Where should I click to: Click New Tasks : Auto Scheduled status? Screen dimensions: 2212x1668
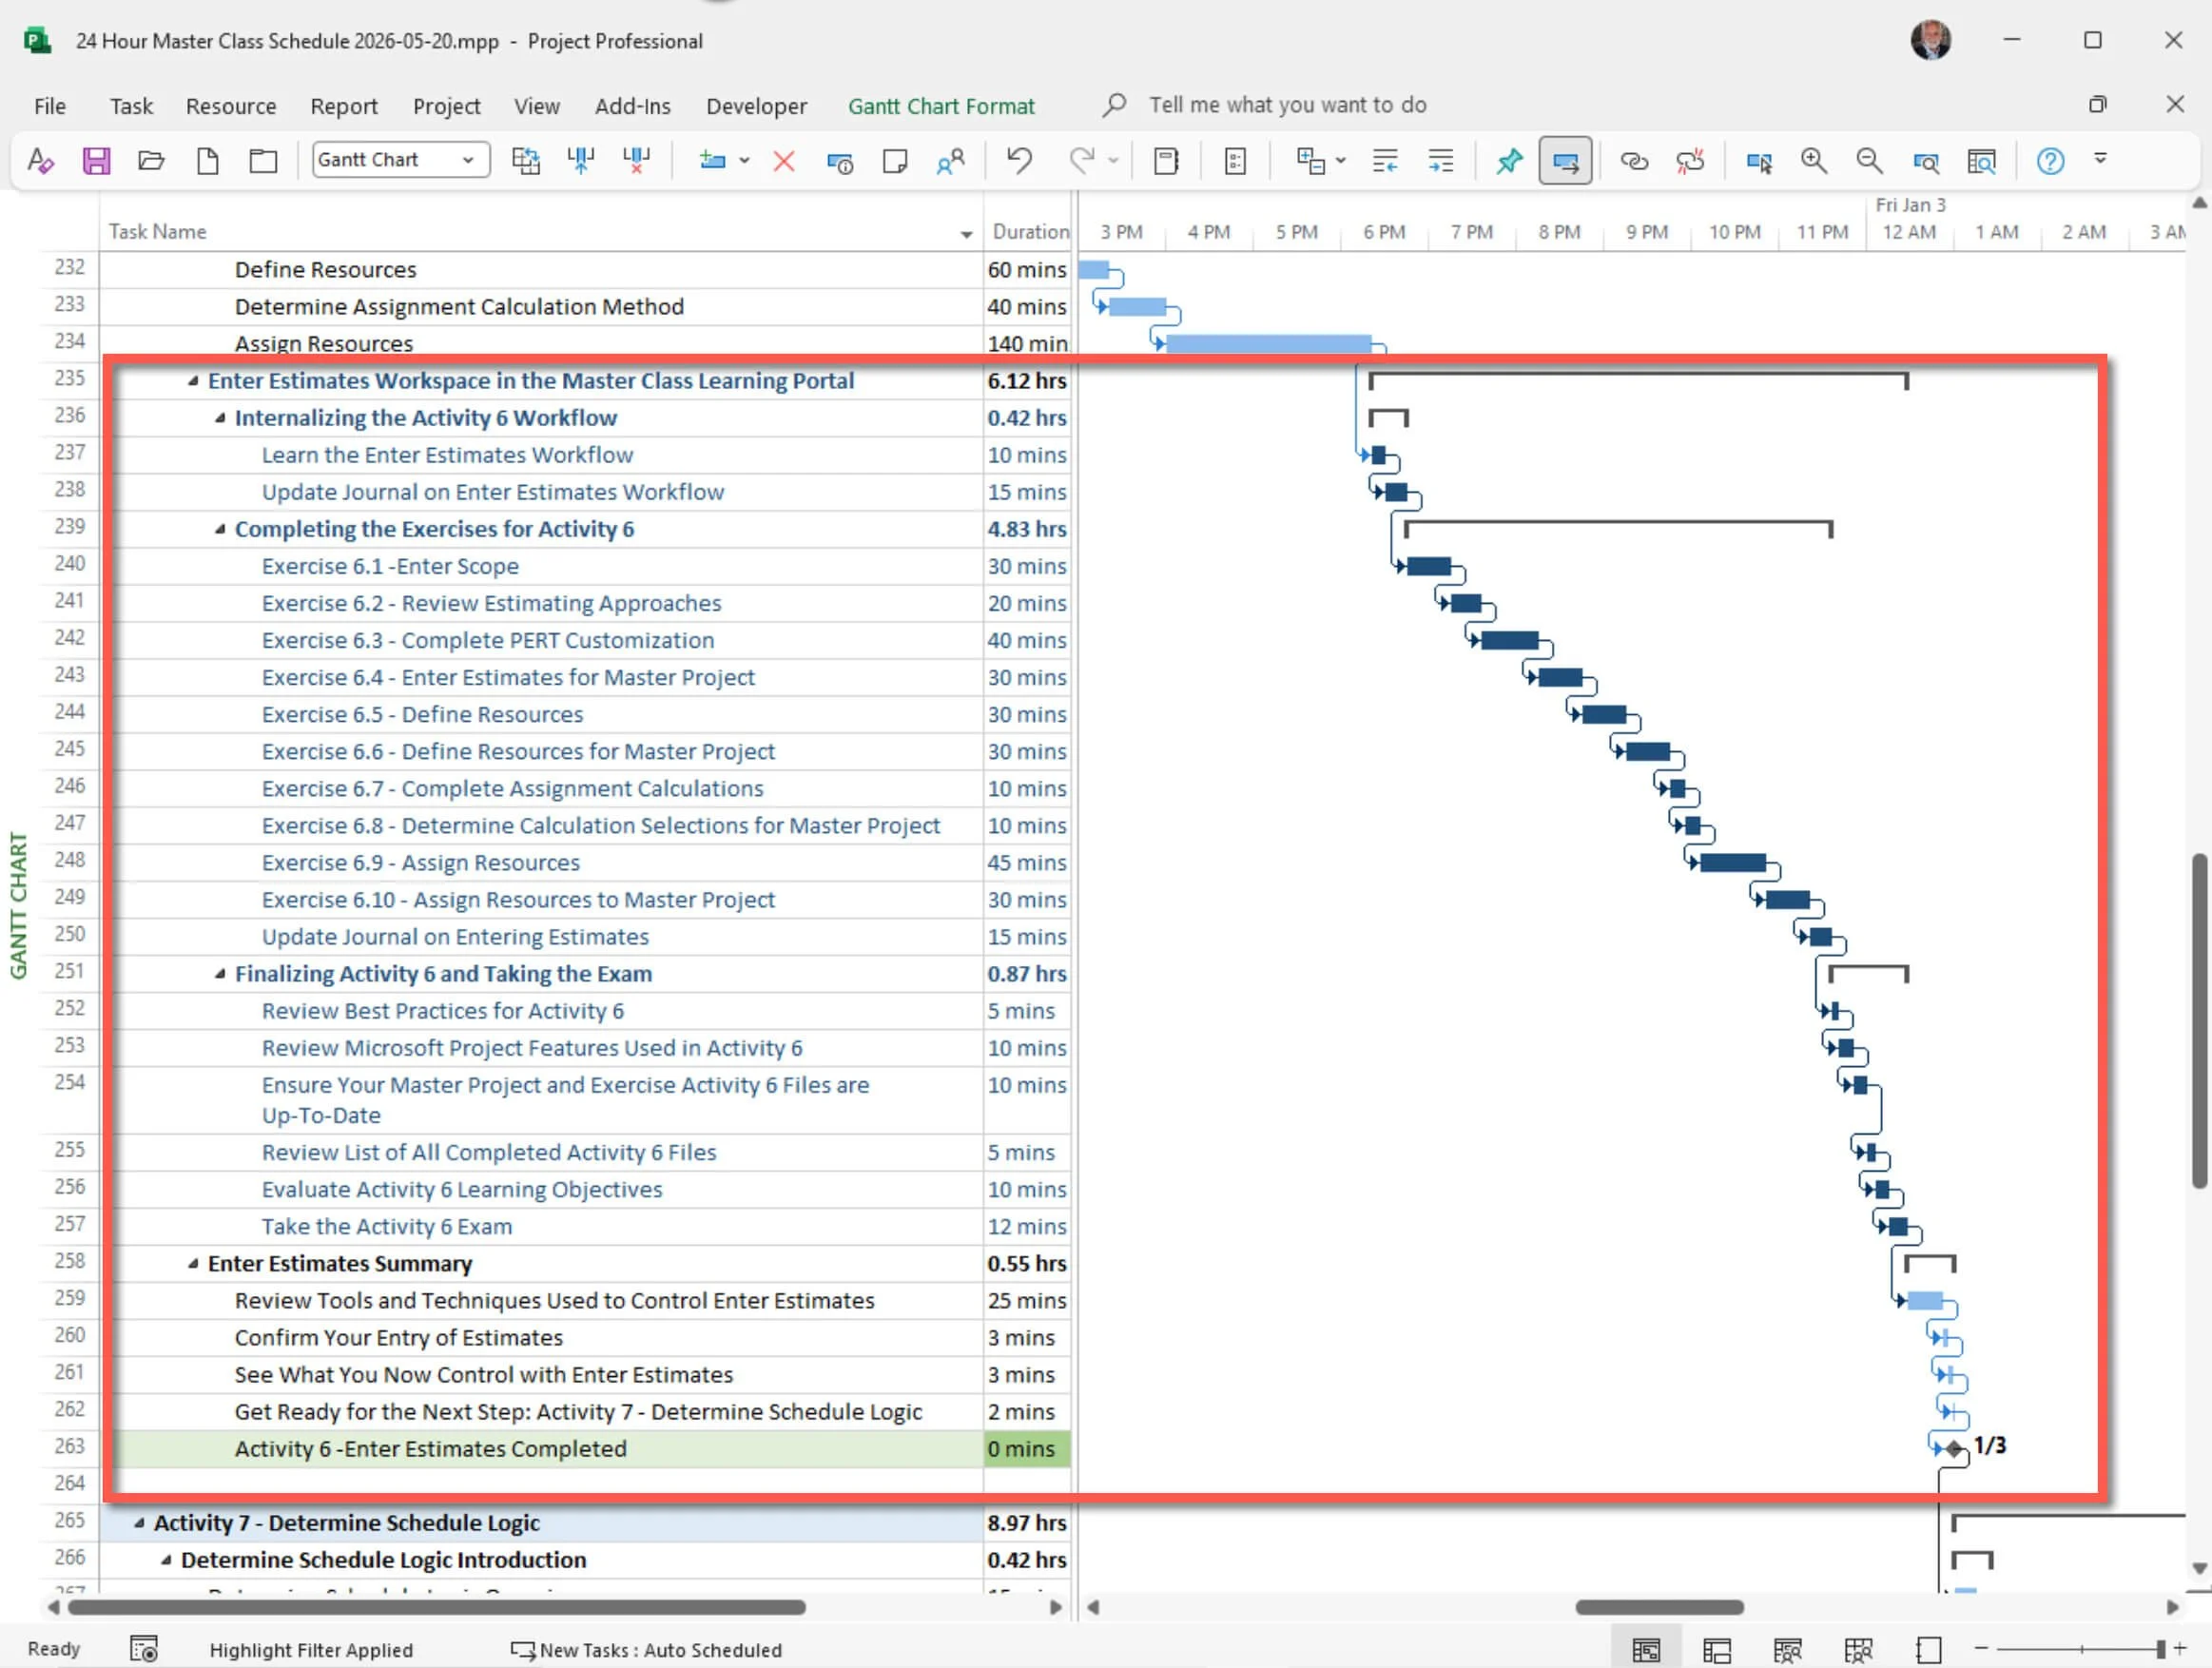[646, 1650]
